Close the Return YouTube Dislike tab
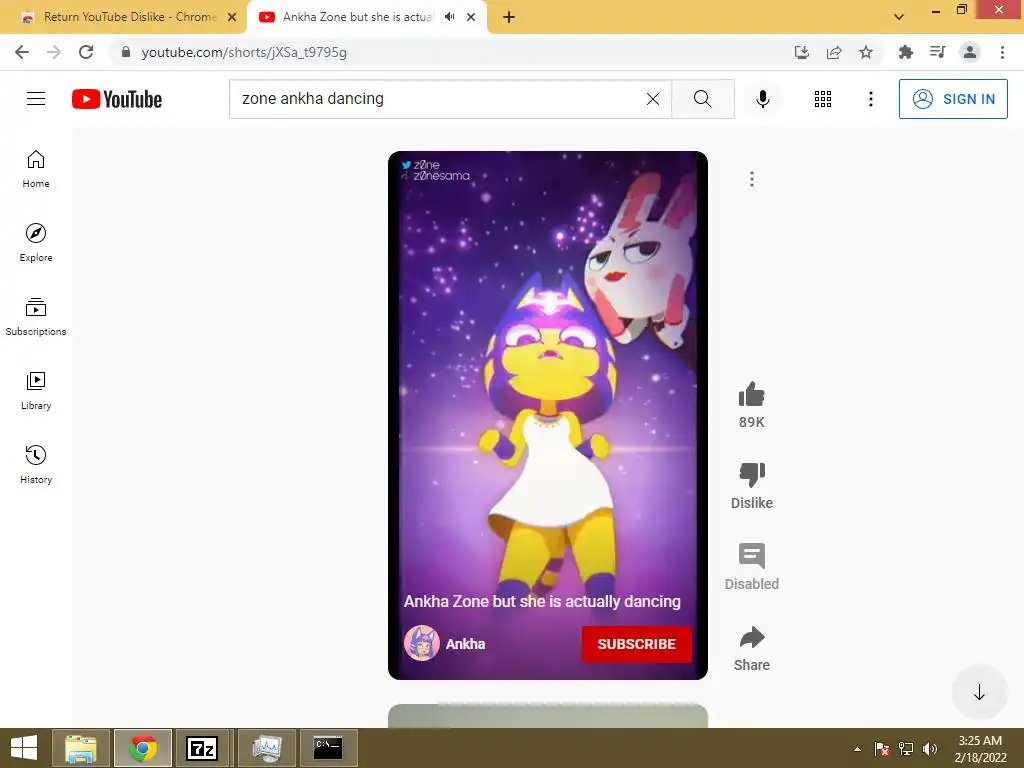Image resolution: width=1024 pixels, height=768 pixels. click(x=232, y=17)
